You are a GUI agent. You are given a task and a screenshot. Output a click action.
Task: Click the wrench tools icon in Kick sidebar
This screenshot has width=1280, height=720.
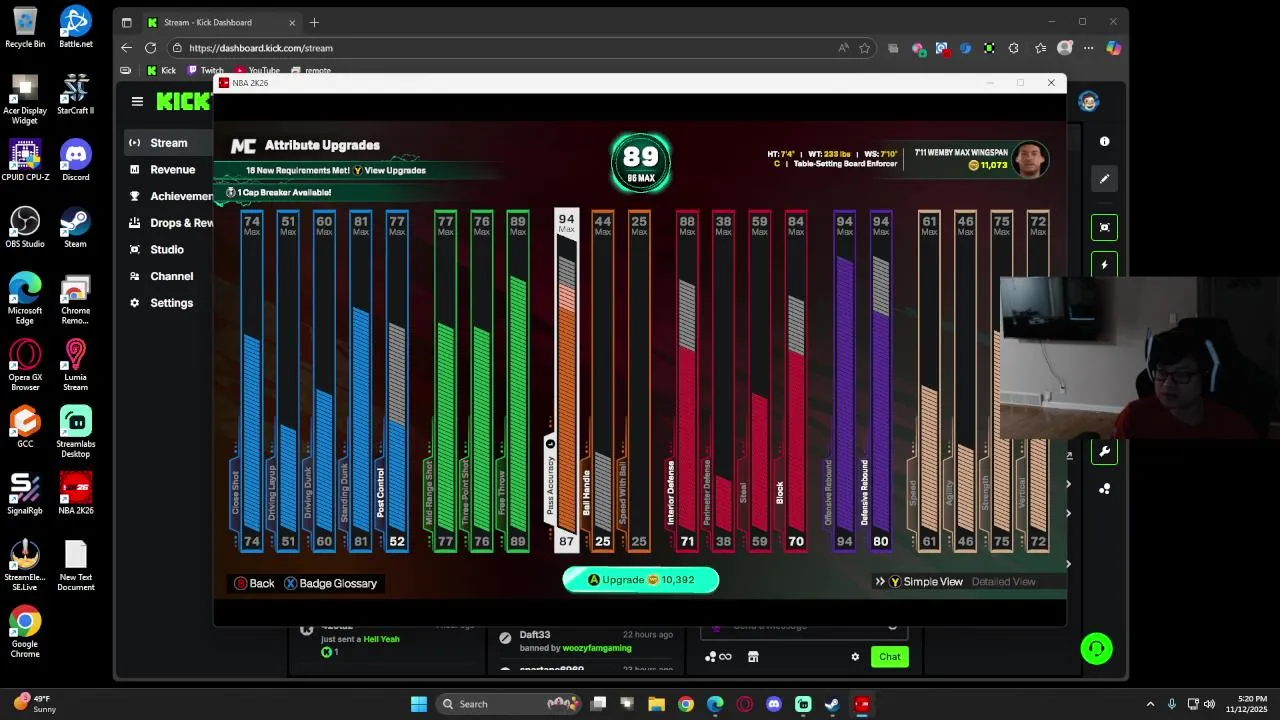1104,451
